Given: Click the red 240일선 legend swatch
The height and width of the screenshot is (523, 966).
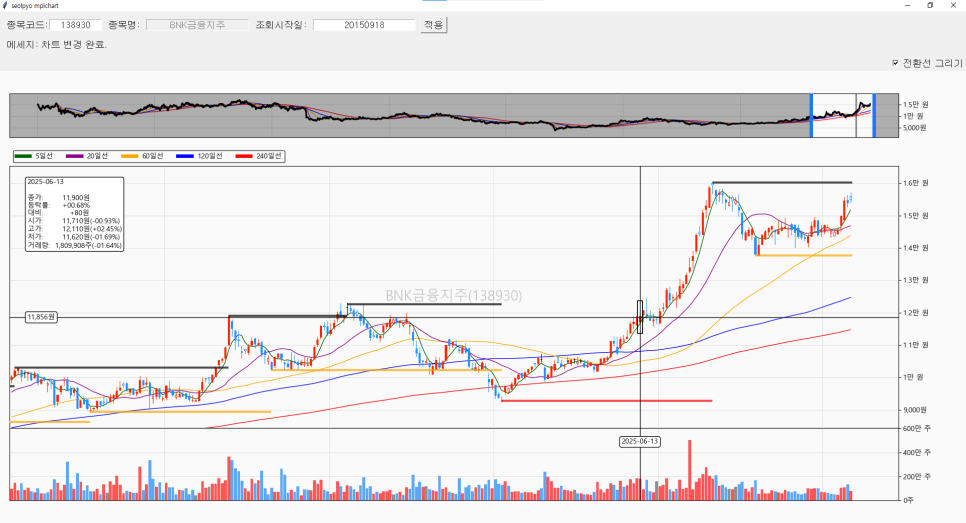Looking at the screenshot, I should coord(244,156).
